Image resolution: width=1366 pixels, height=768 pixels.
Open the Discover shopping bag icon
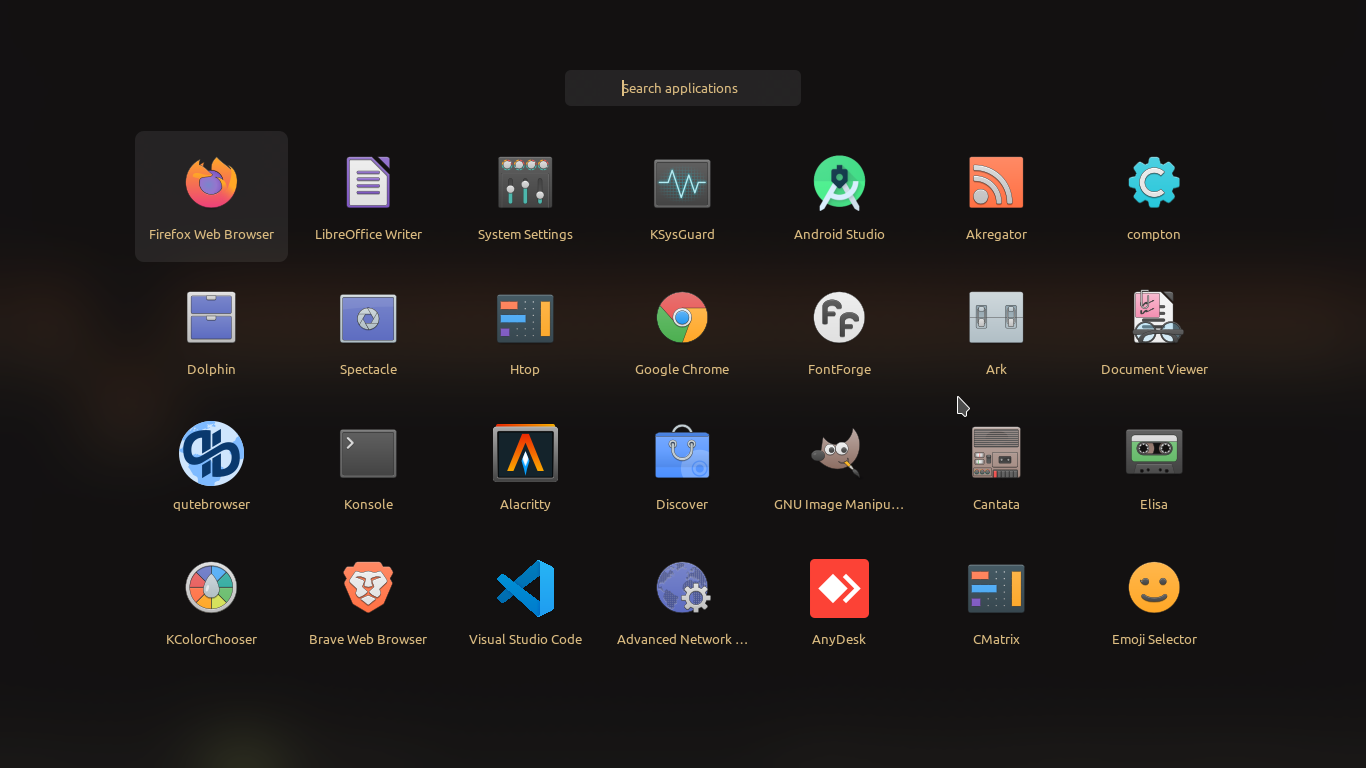tap(682, 453)
